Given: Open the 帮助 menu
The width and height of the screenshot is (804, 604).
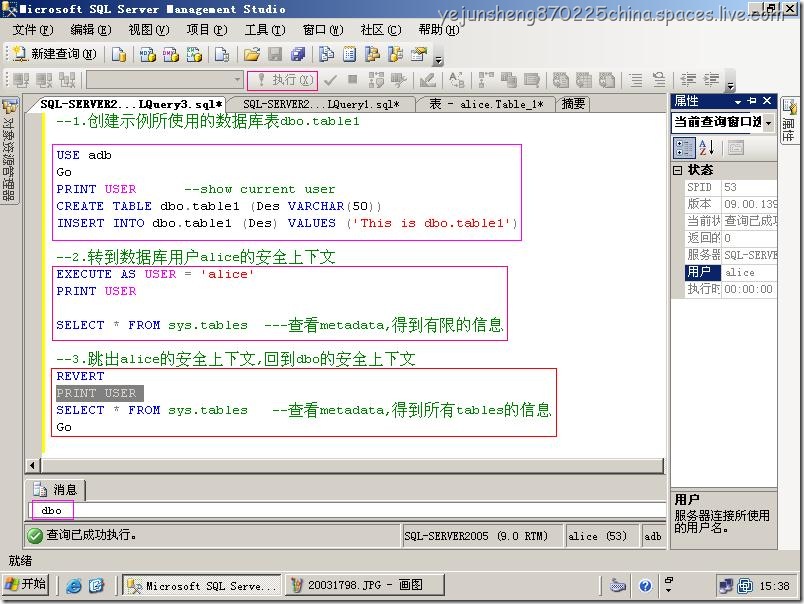Looking at the screenshot, I should 438,30.
